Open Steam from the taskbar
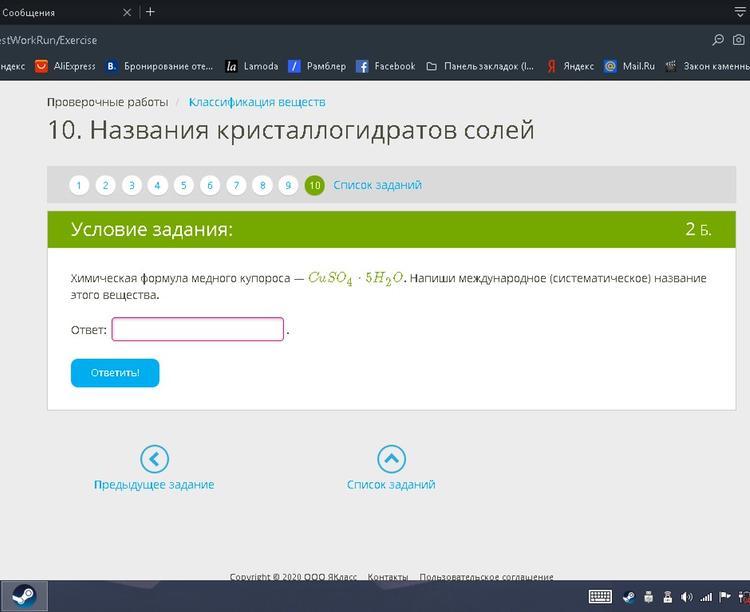The image size is (750, 612). (24, 596)
